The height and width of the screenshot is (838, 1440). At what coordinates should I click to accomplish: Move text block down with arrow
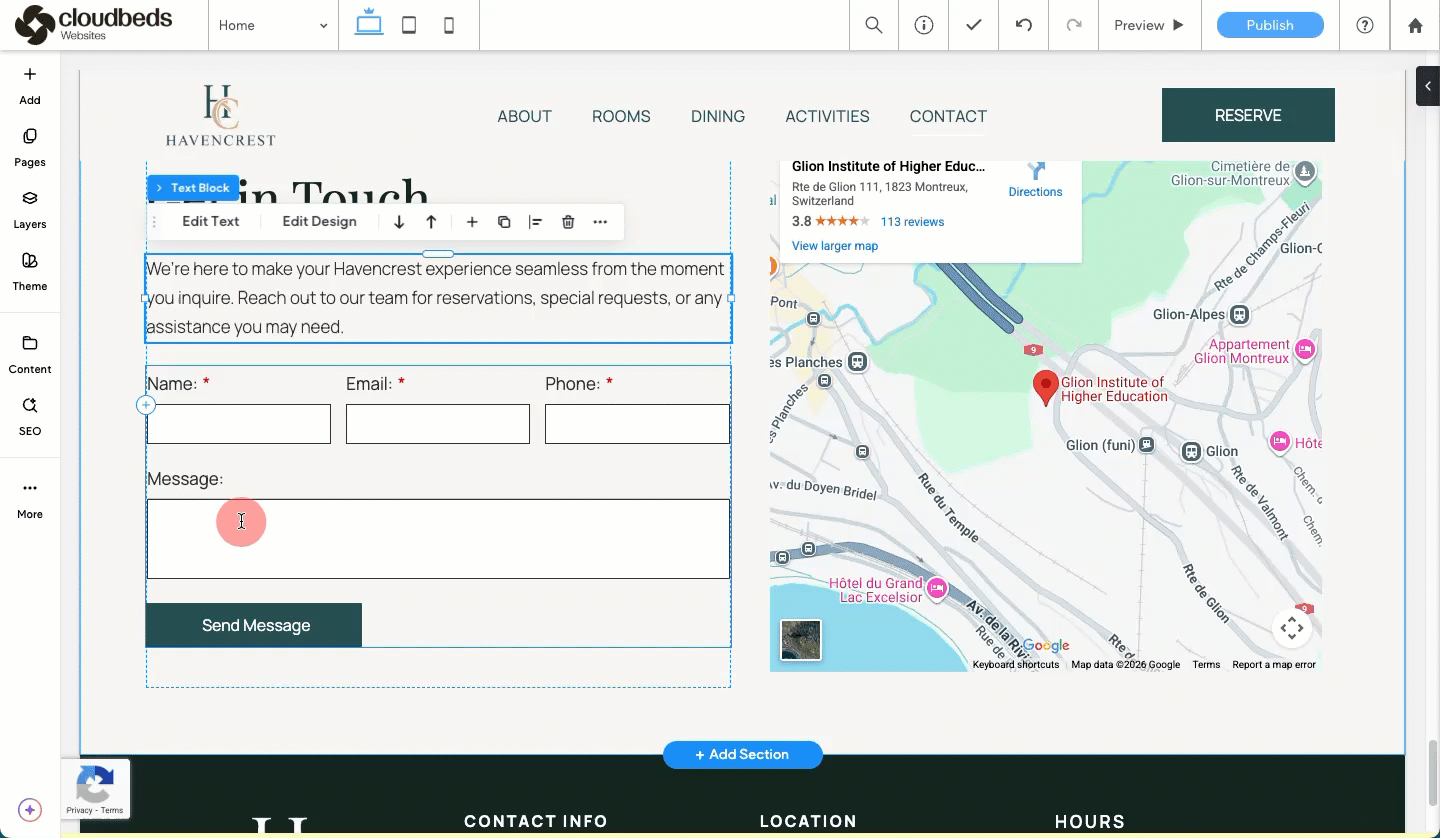coord(399,222)
